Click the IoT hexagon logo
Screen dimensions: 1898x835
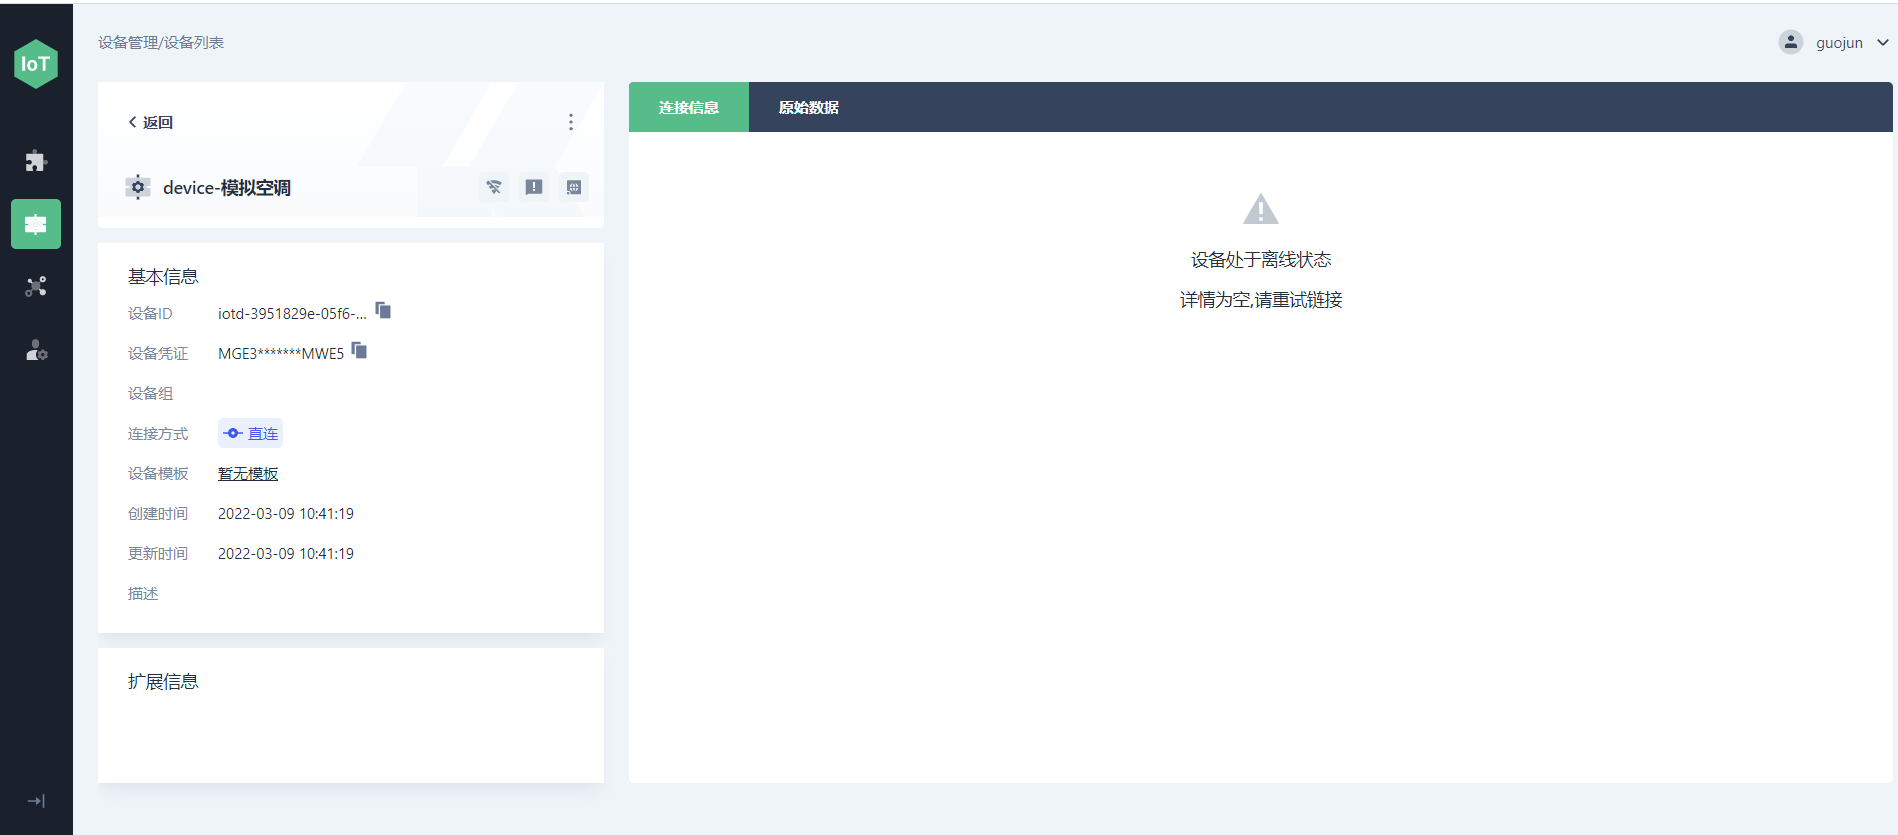point(36,64)
